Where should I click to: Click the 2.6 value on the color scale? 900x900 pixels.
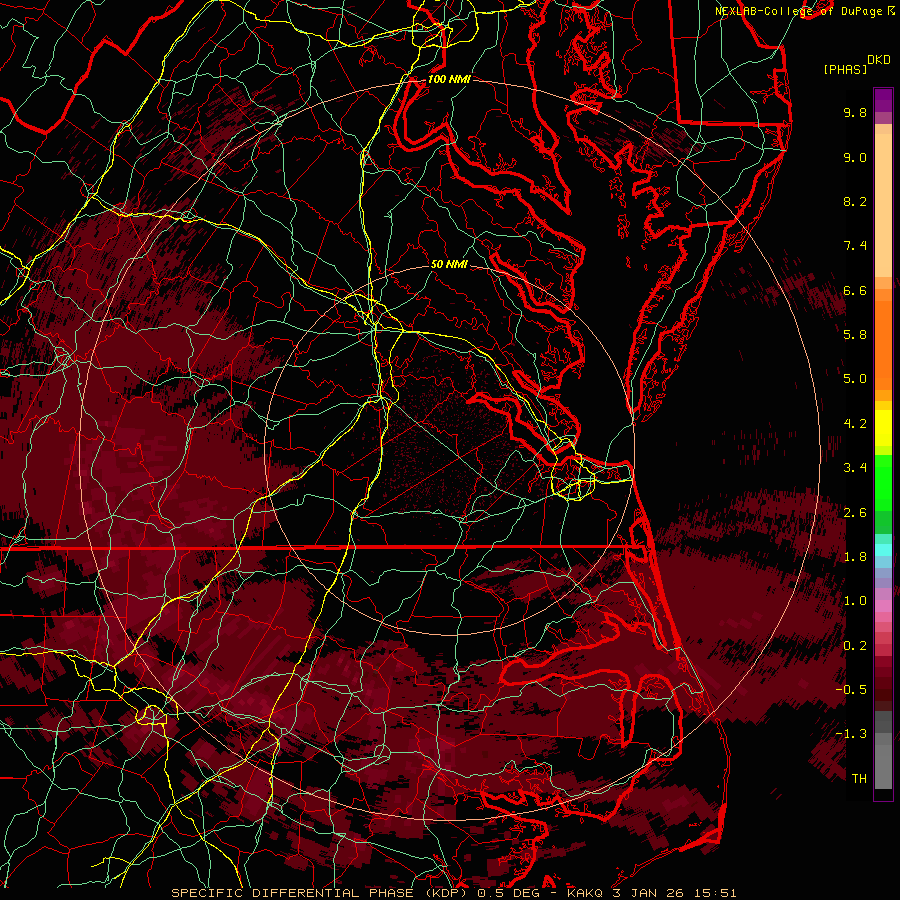[855, 513]
